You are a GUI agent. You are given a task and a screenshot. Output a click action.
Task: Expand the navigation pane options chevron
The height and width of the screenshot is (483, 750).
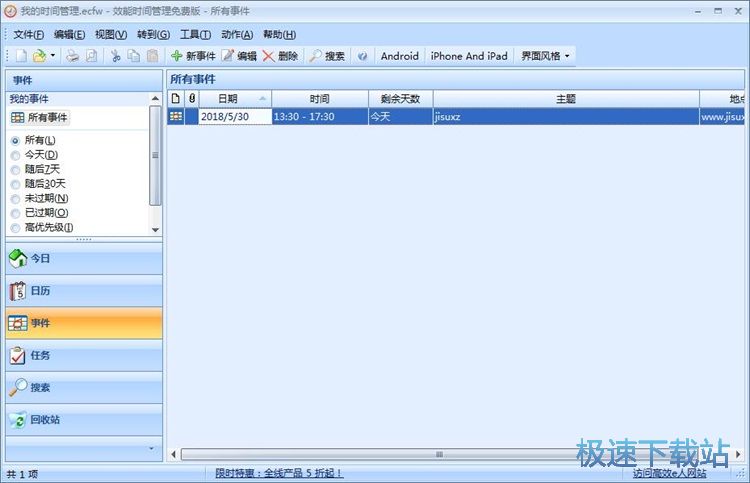[151, 449]
